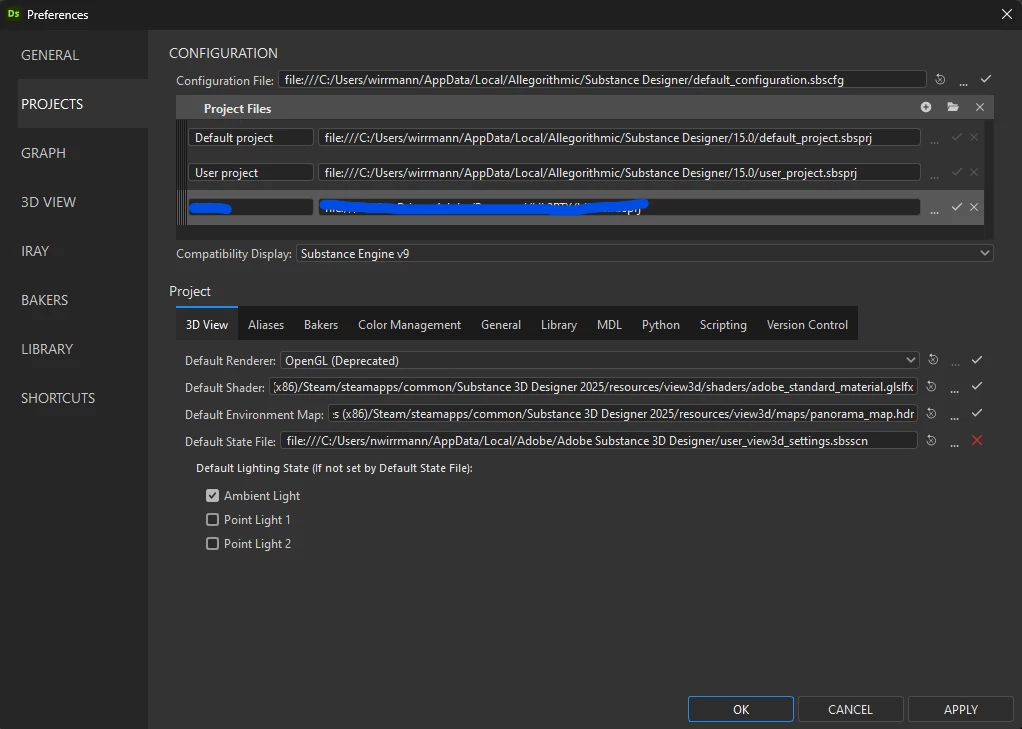This screenshot has width=1022, height=729.
Task: Select the 3D View project tab
Action: point(207,324)
